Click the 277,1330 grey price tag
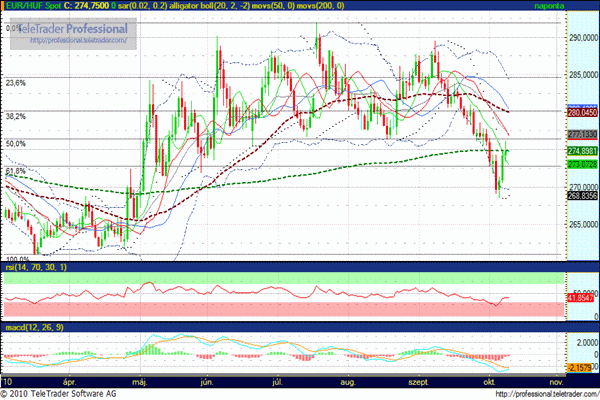This screenshot has height=400, width=600. pos(581,134)
